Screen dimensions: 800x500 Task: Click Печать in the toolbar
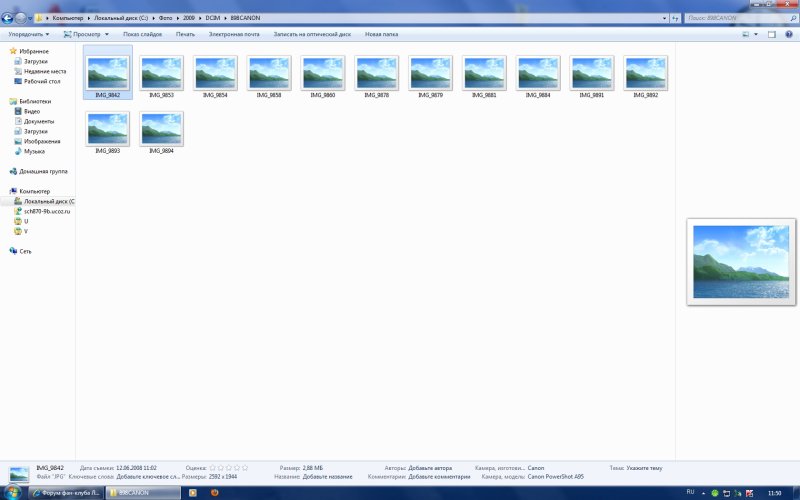click(185, 34)
